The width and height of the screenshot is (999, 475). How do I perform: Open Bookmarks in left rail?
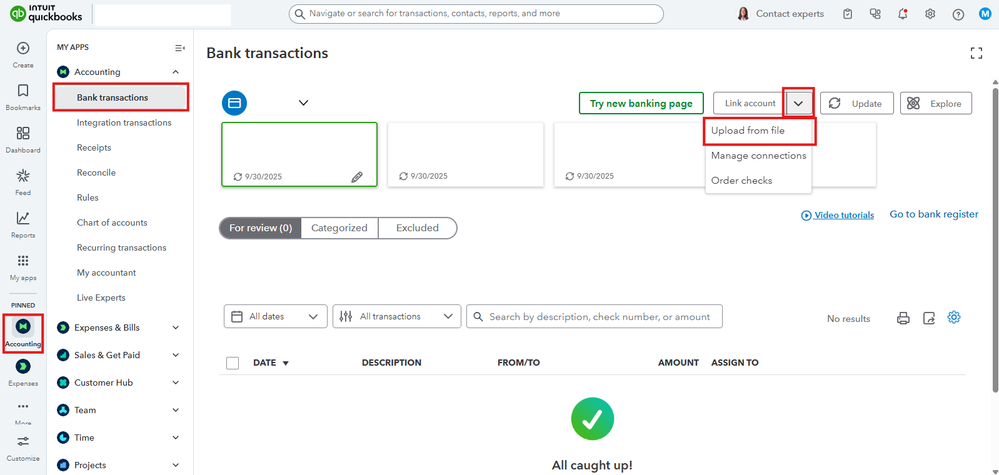(23, 96)
